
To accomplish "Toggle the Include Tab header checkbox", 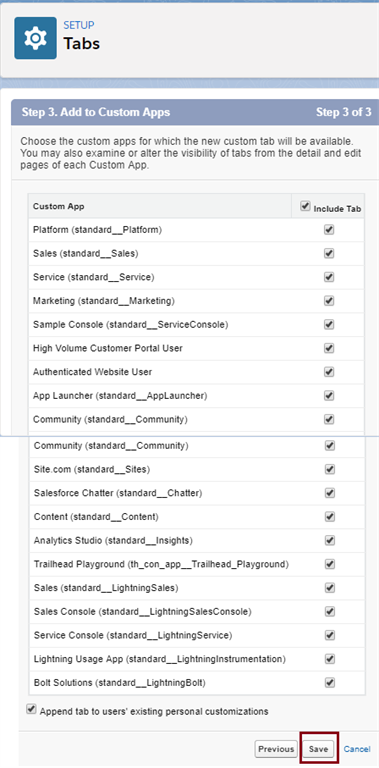I will point(305,206).
